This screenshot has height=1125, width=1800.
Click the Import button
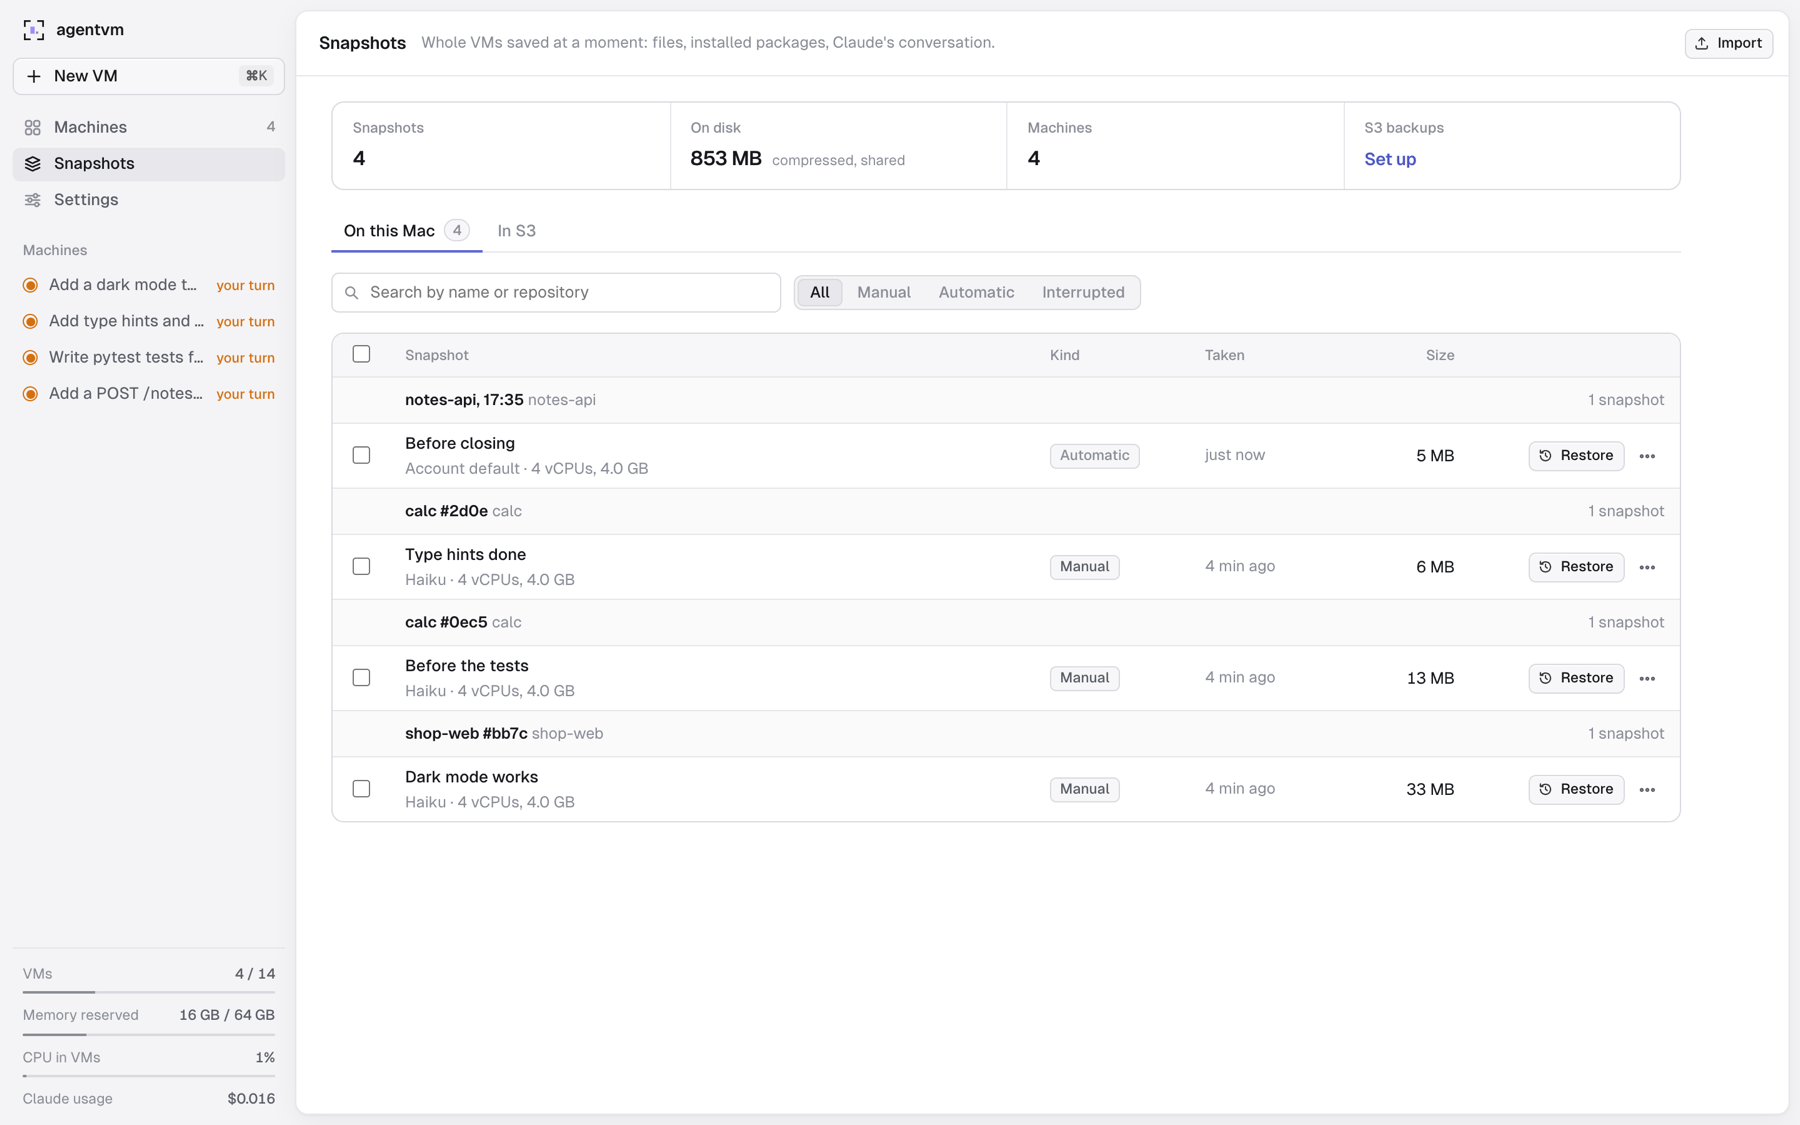(1729, 43)
